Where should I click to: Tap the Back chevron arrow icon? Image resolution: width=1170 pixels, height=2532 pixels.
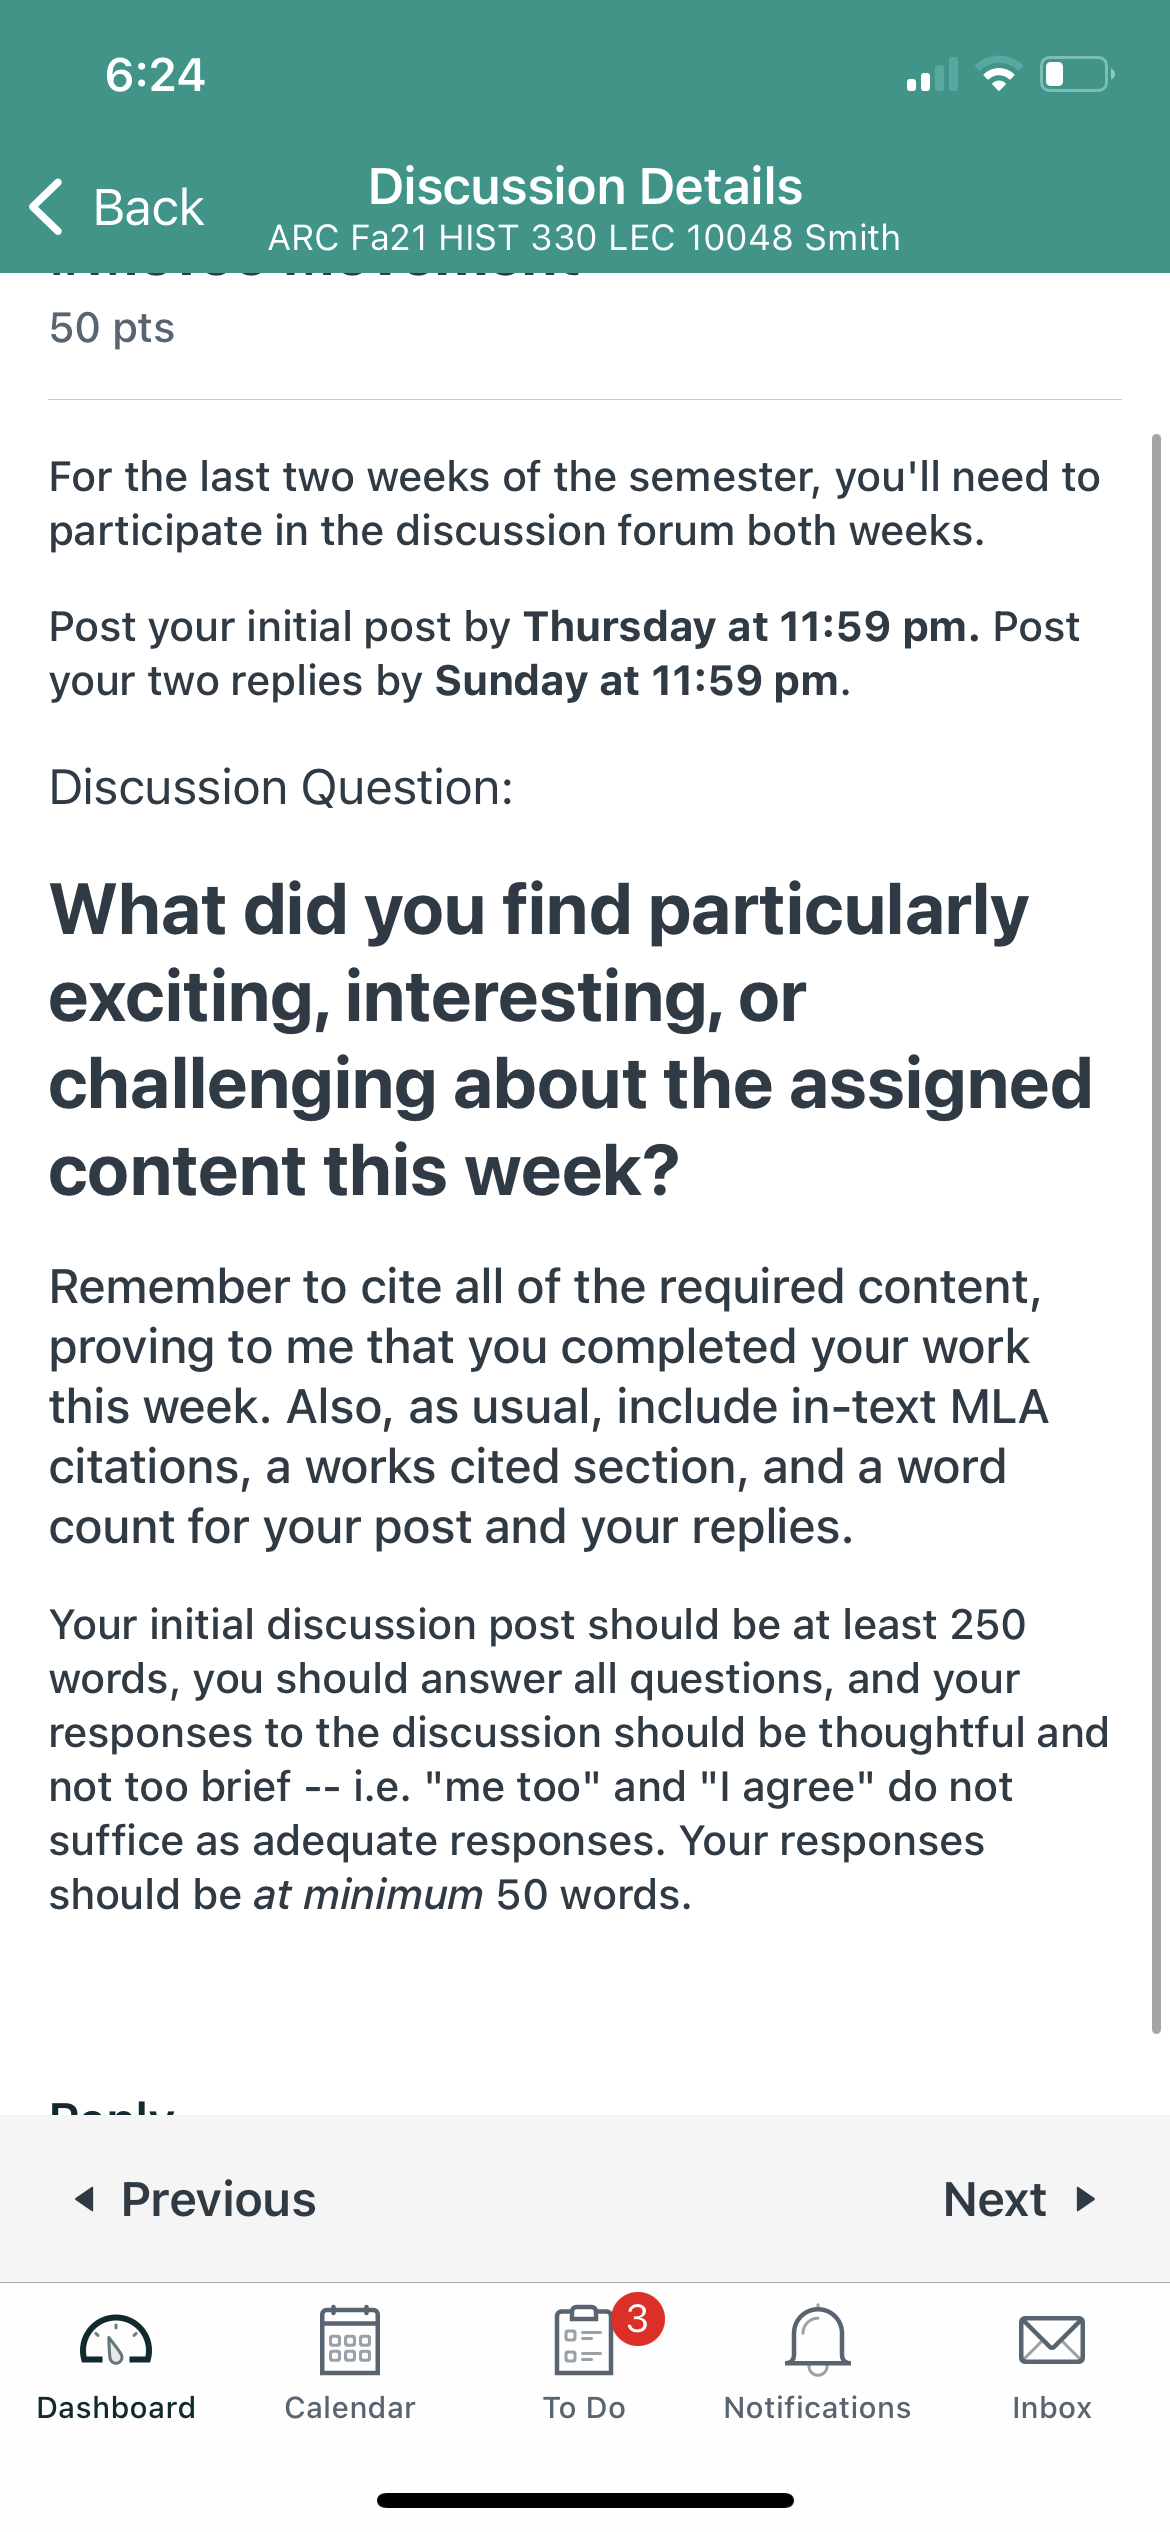tap(46, 207)
